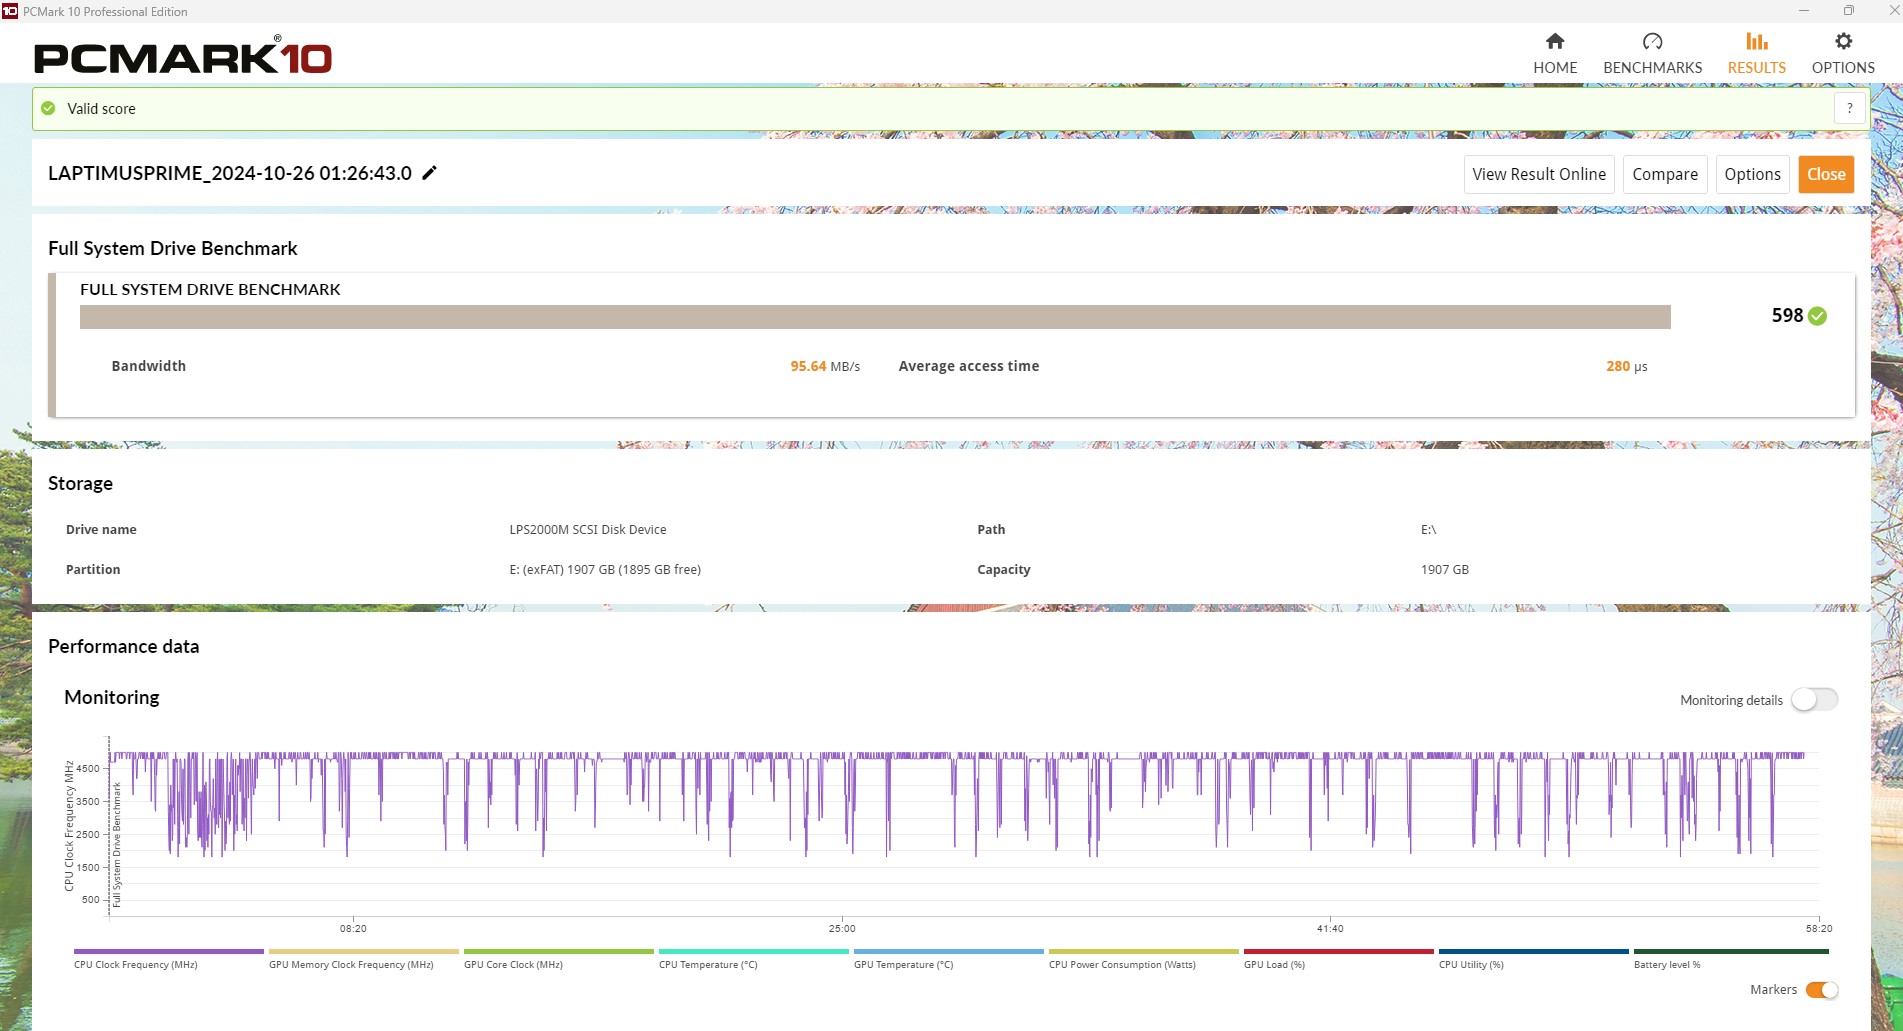Toggle Battery level legend swatch
This screenshot has height=1031, width=1903.
[x=1731, y=952]
